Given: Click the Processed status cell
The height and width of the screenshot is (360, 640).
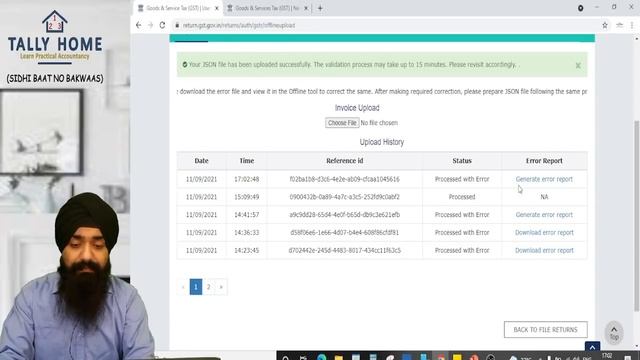Looking at the screenshot, I should pos(462,197).
